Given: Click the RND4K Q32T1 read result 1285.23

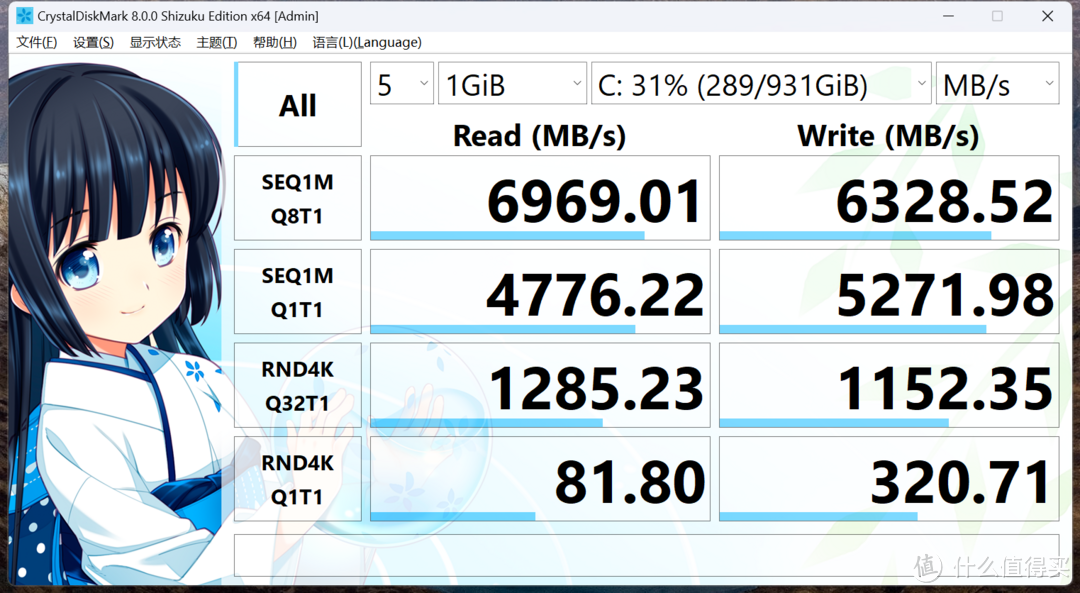Looking at the screenshot, I should pos(540,386).
